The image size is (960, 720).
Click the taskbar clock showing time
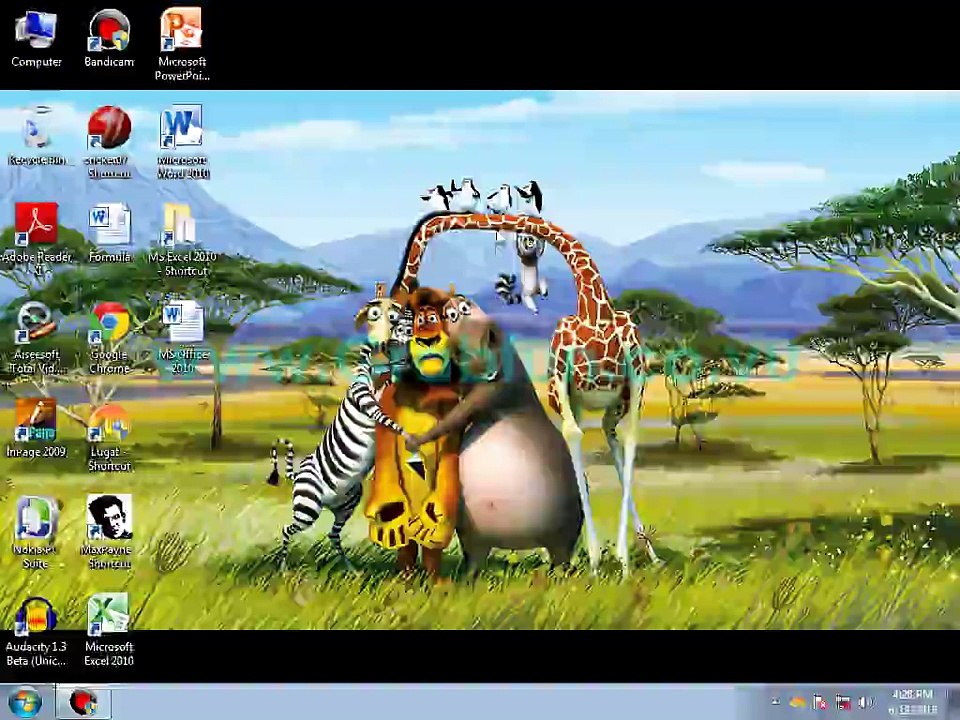coord(913,702)
